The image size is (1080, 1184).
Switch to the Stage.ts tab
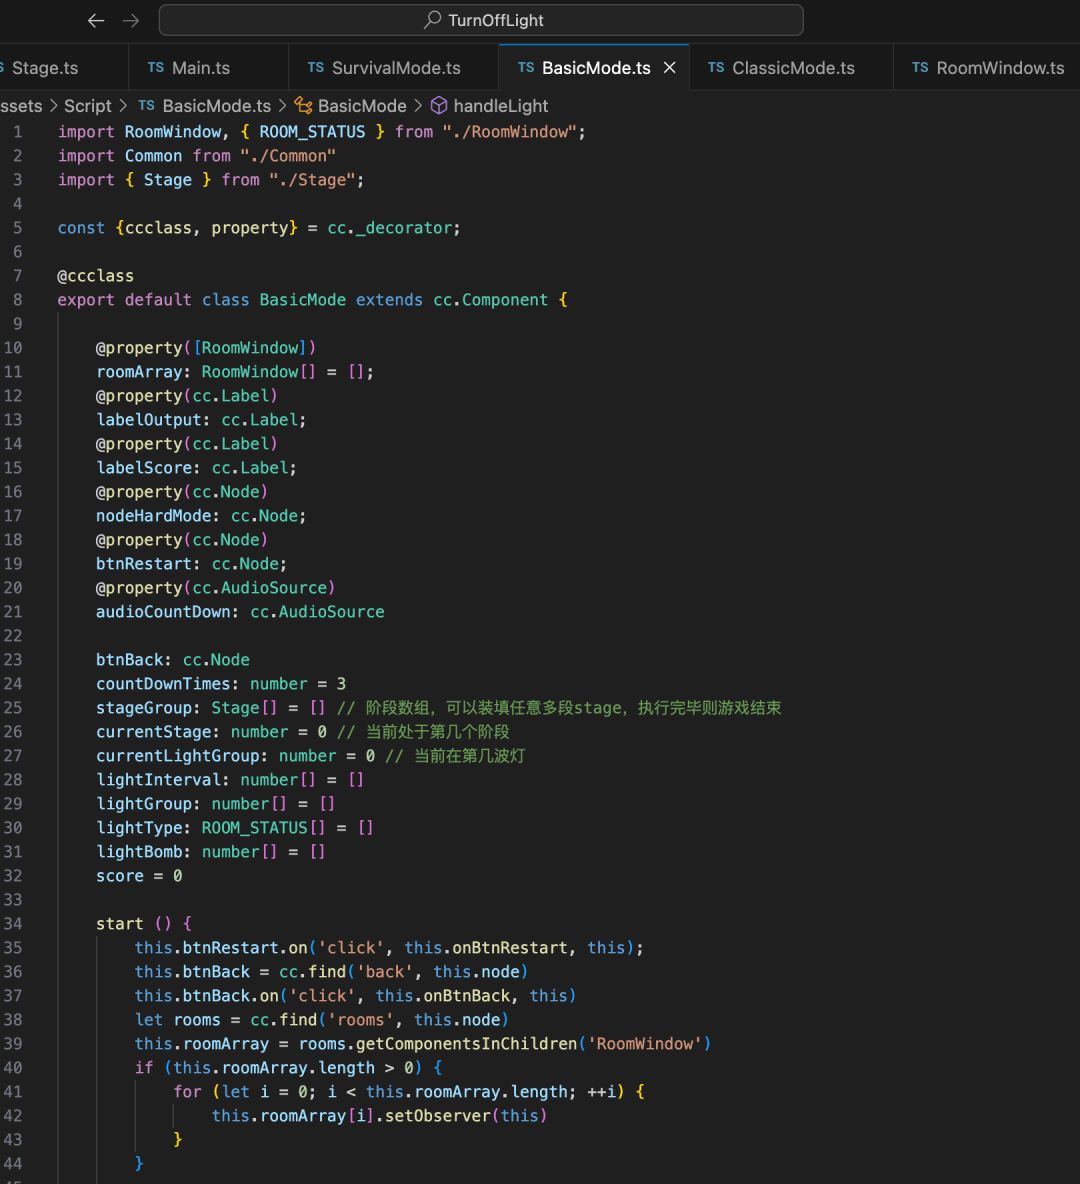(x=44, y=68)
